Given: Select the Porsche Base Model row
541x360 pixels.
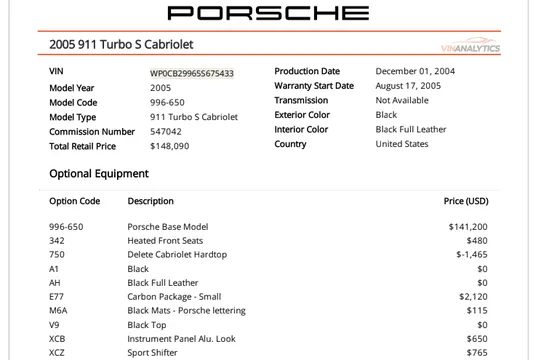Looking at the screenshot, I should tap(268, 227).
